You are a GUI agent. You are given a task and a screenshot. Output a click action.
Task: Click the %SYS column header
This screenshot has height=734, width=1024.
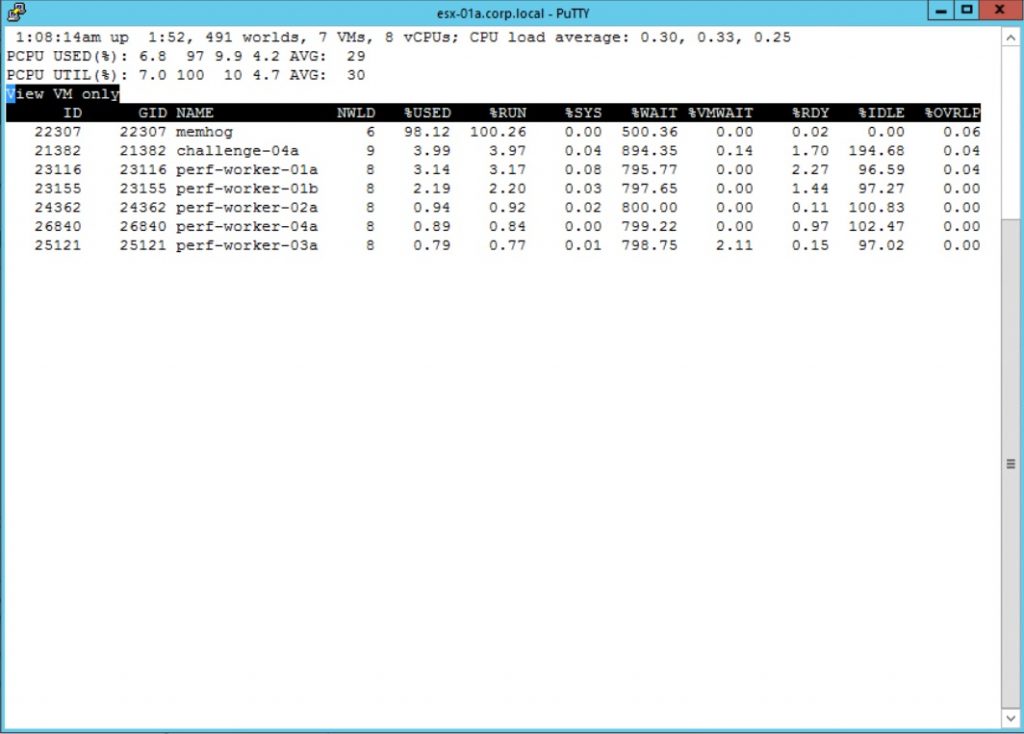[x=583, y=113]
